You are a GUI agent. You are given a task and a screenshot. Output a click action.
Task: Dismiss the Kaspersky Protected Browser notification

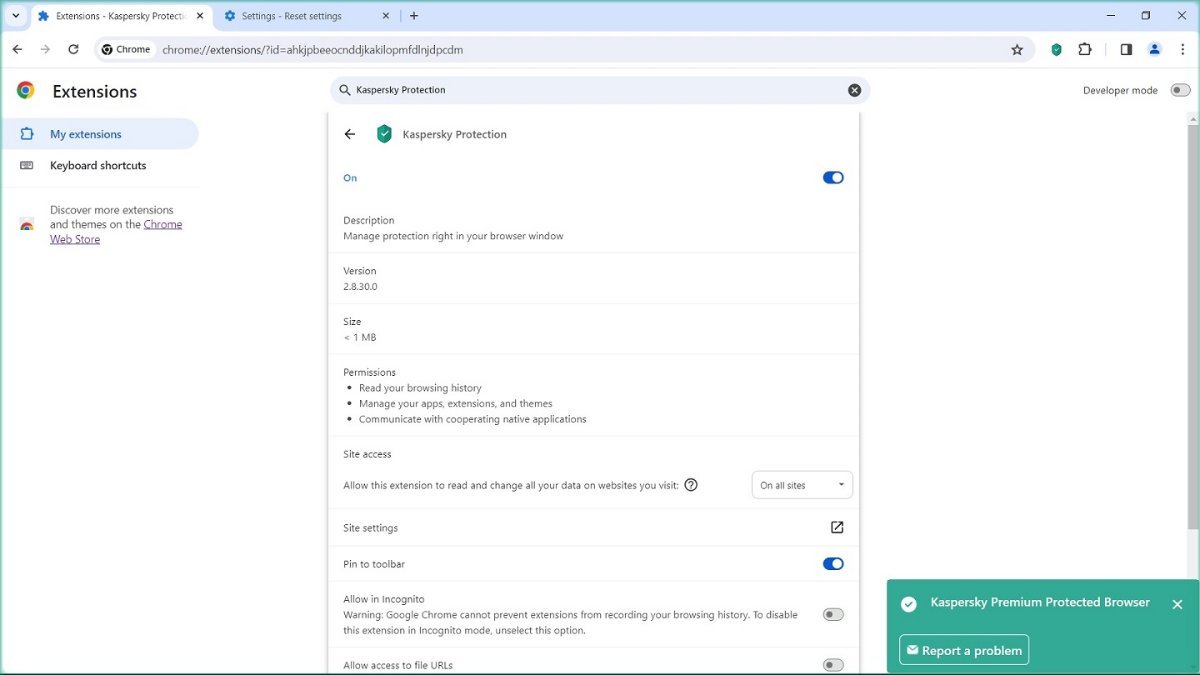click(x=1177, y=604)
